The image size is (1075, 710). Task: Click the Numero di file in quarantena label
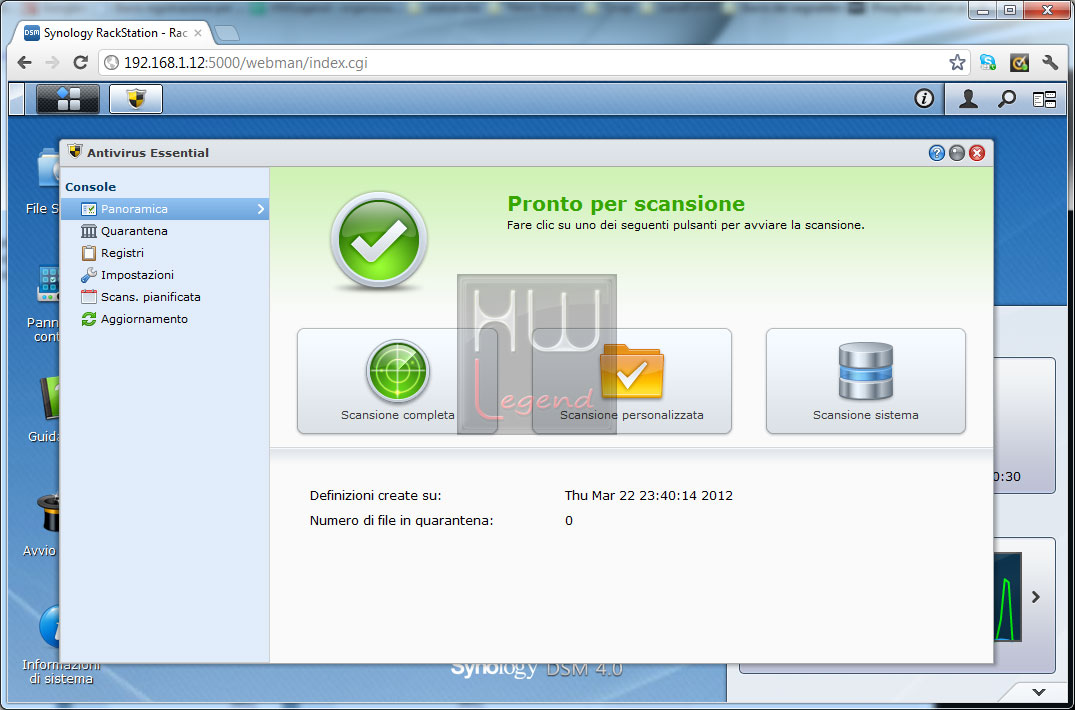401,521
